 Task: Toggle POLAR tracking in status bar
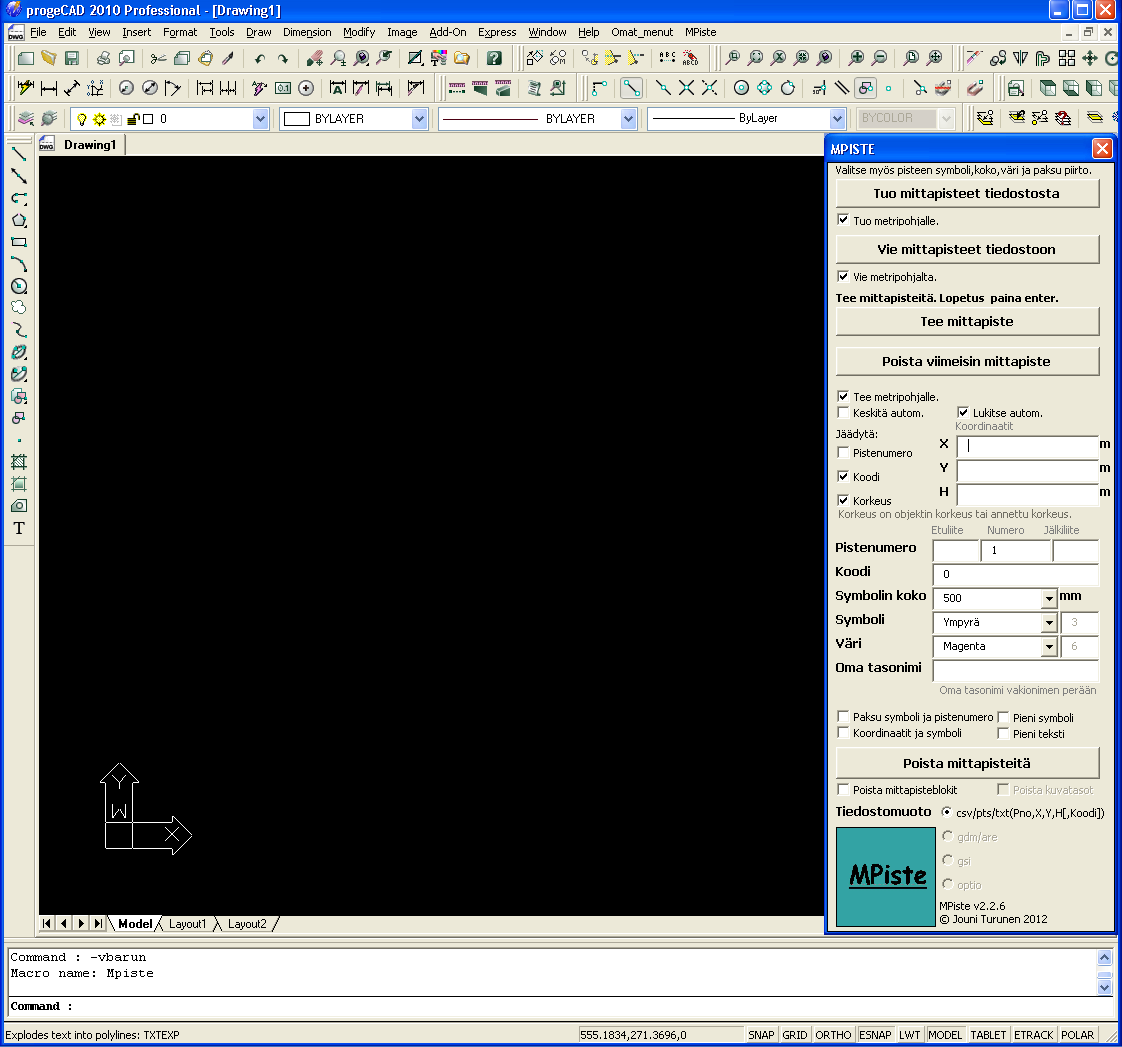pos(1077,1035)
